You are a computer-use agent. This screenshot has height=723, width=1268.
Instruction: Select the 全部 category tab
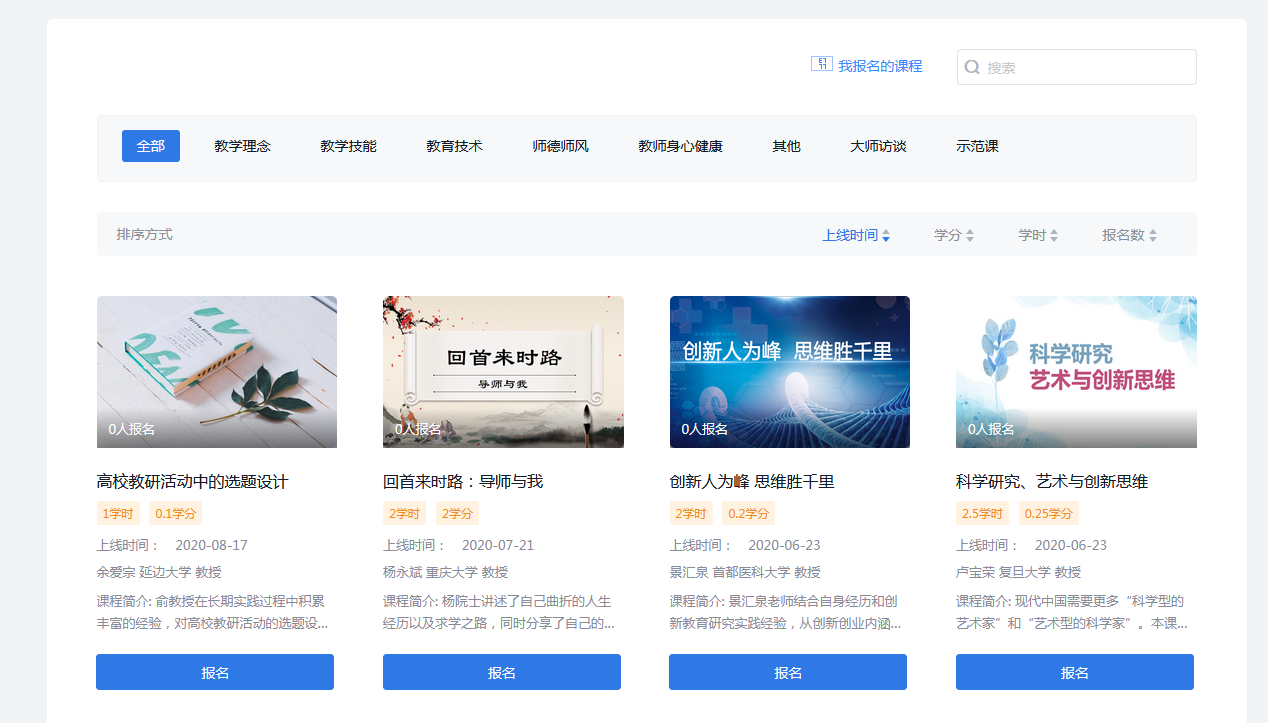151,146
